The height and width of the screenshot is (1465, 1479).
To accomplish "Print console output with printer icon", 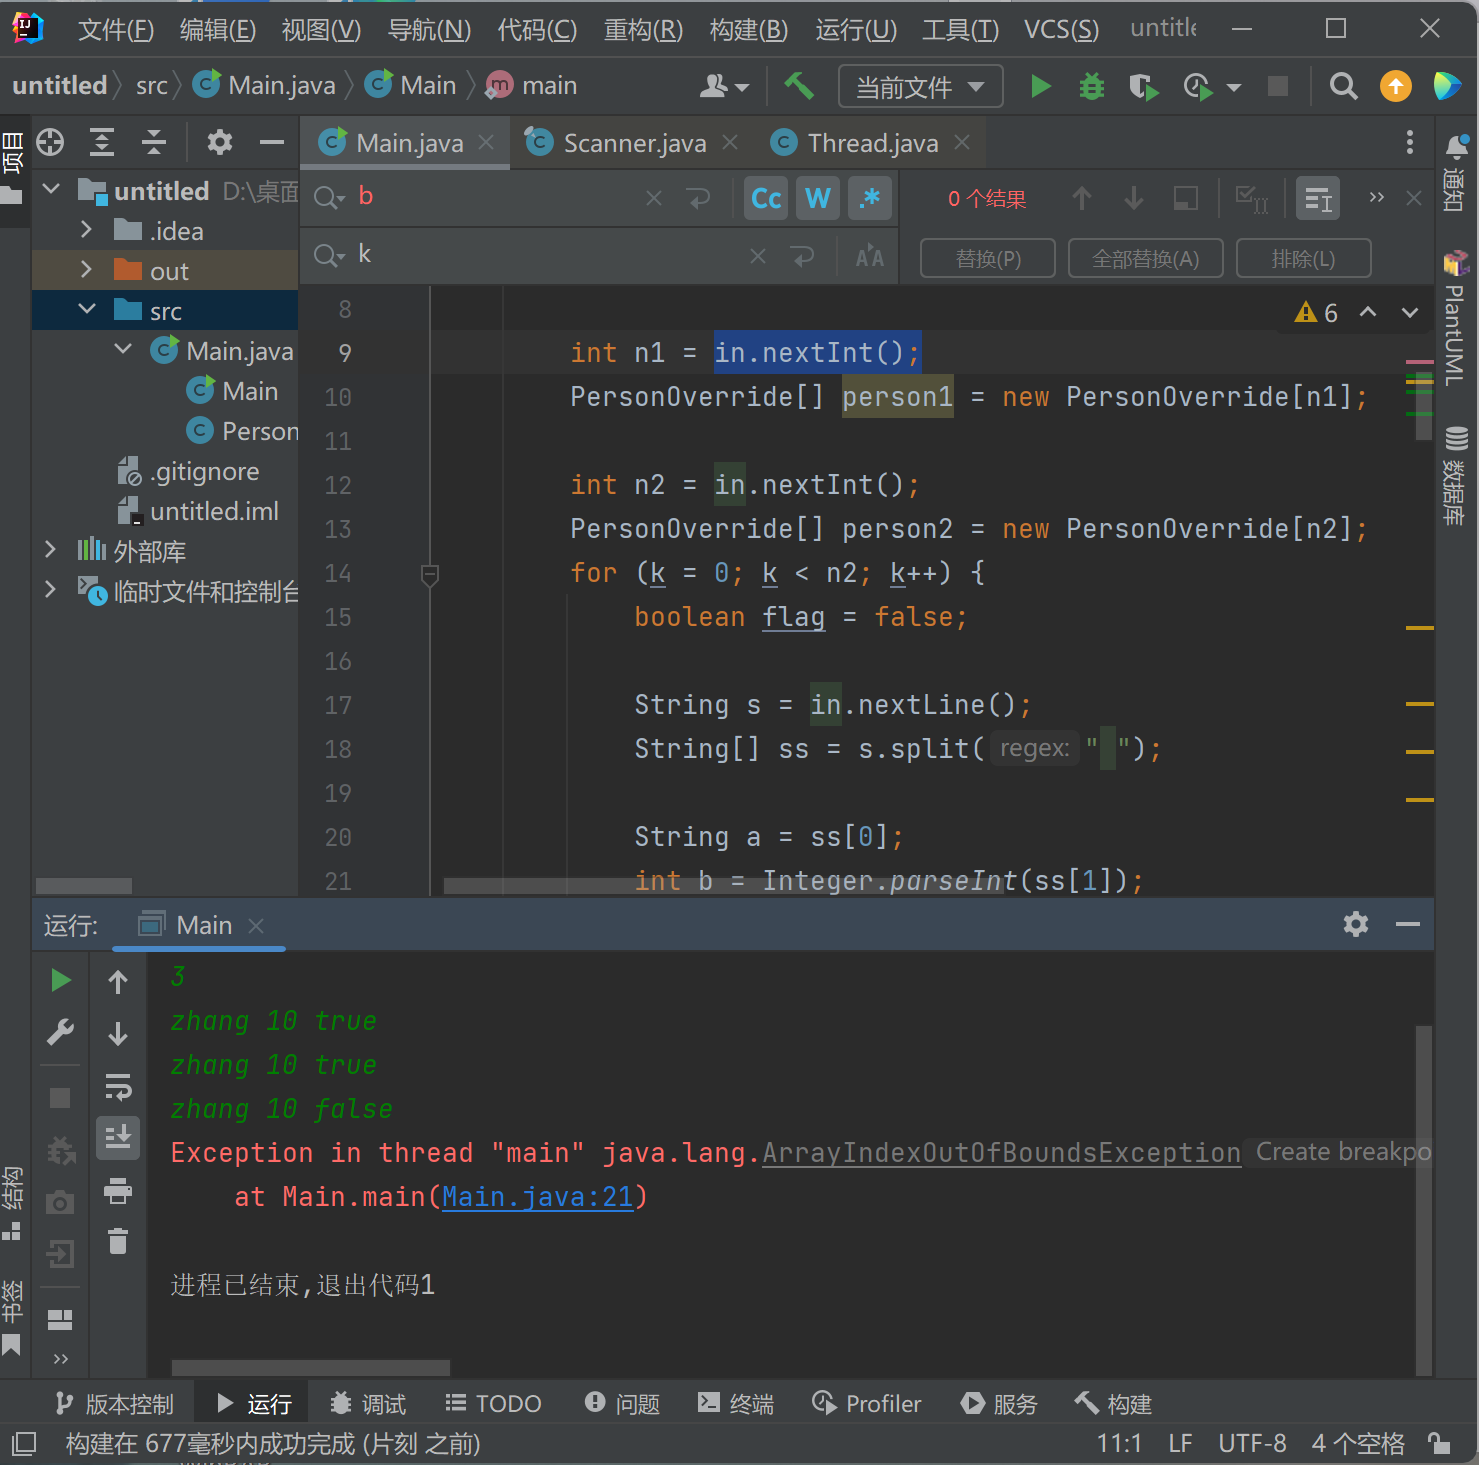I will pos(118,1190).
